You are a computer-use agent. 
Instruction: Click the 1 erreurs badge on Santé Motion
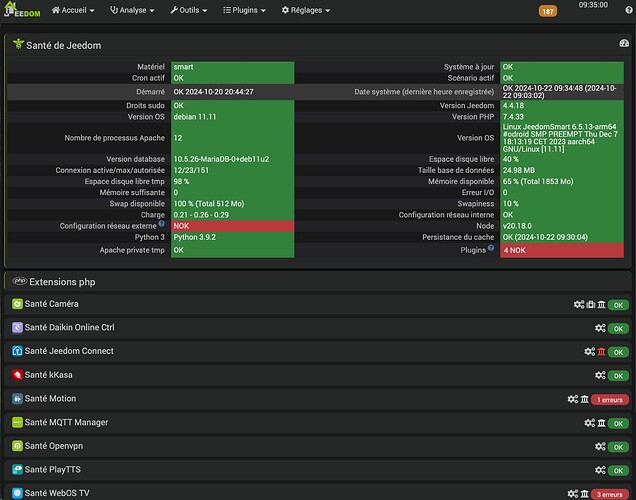point(610,399)
